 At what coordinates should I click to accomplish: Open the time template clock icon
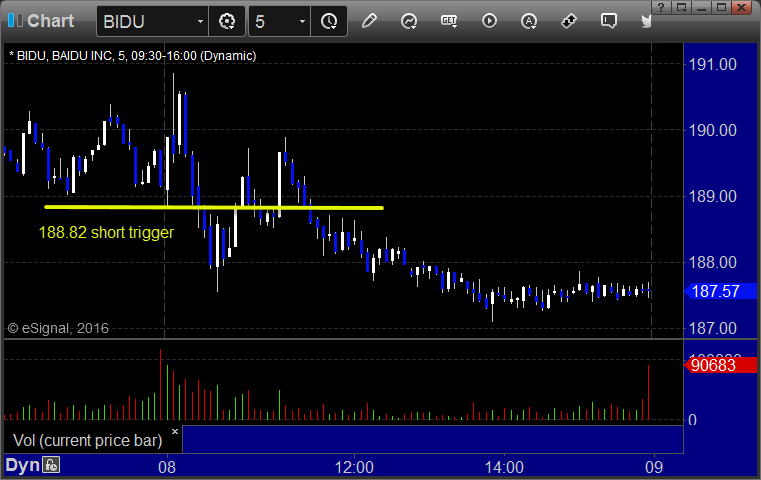click(329, 21)
